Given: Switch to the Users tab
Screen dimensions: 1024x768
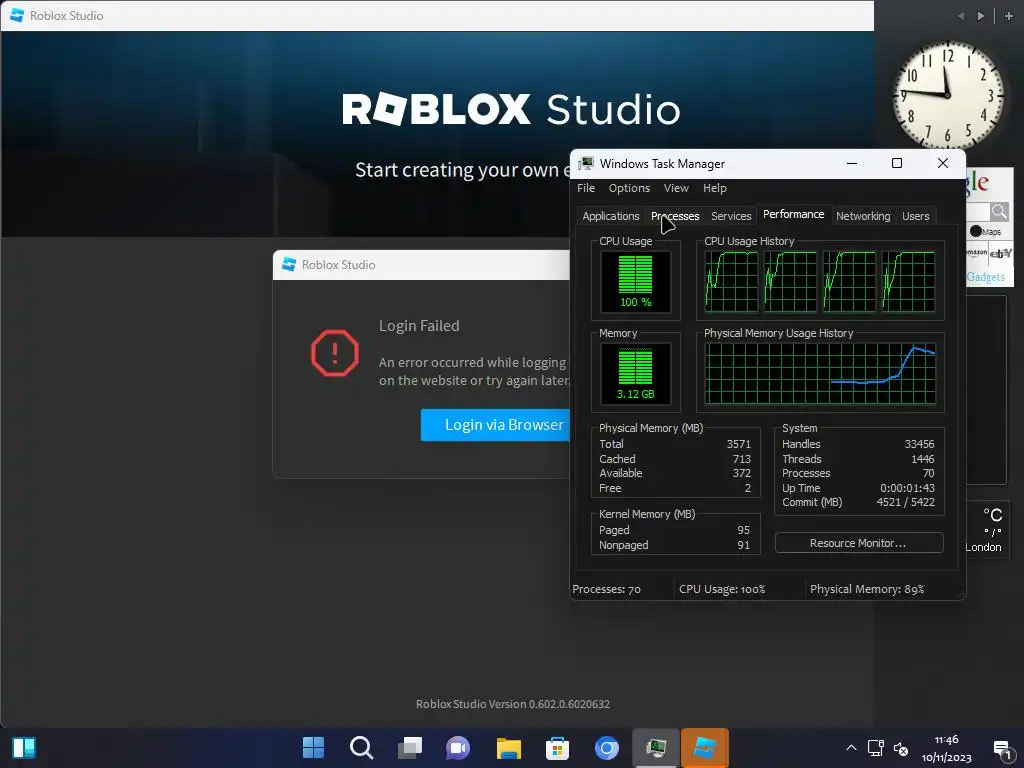Looking at the screenshot, I should click(915, 216).
